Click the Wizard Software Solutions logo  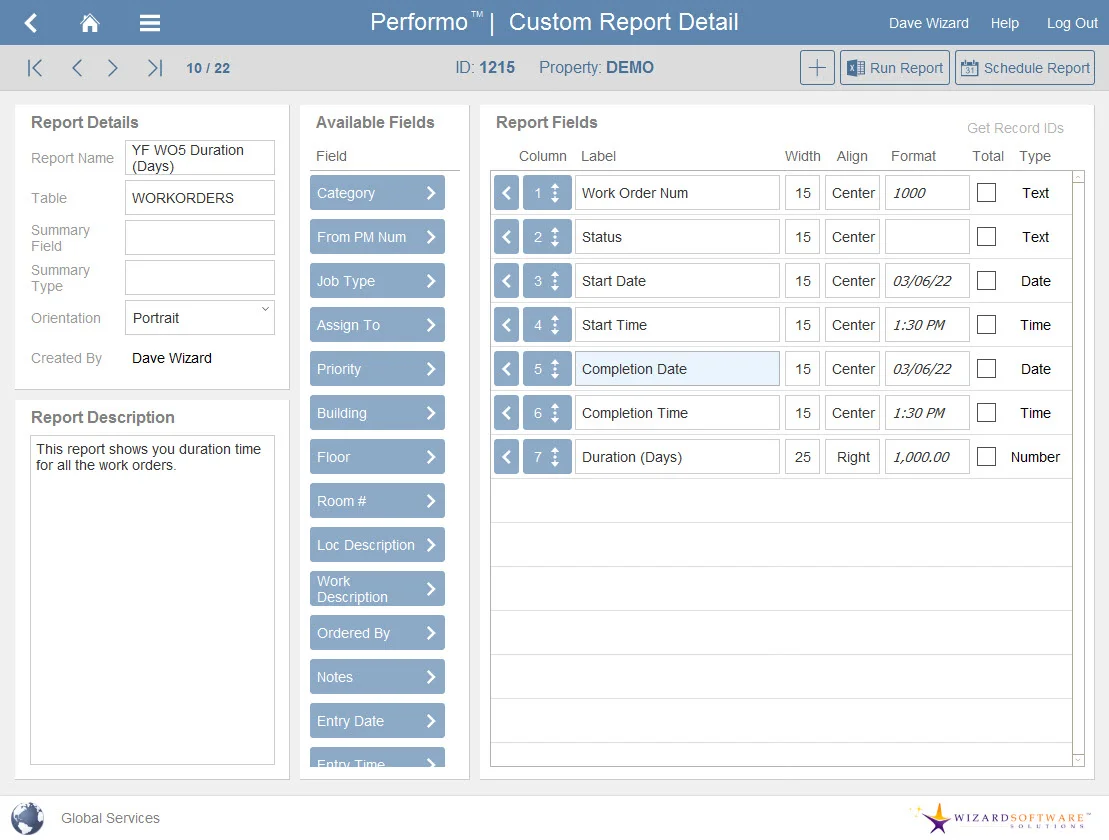tap(1002, 818)
